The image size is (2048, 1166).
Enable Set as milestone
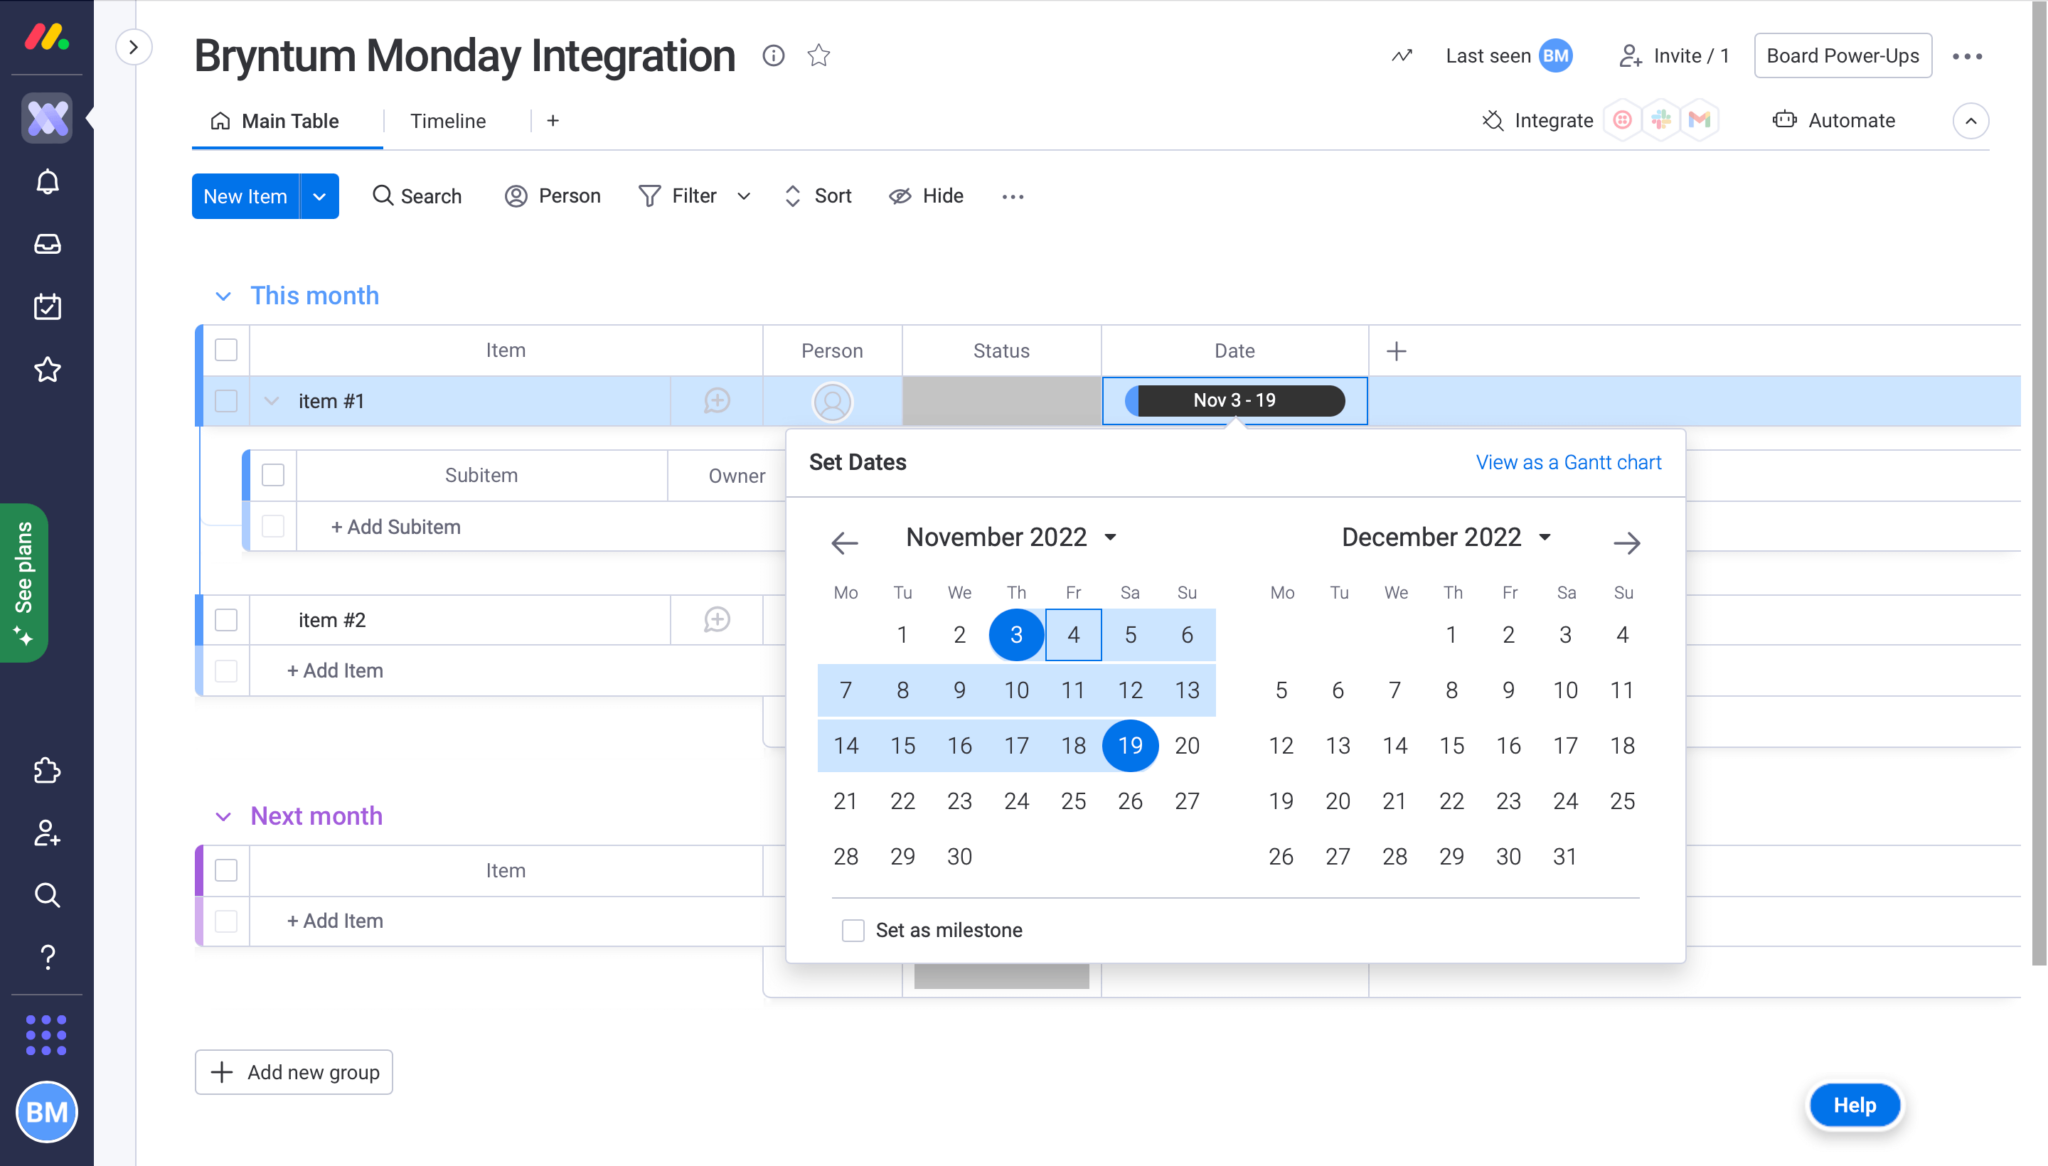pos(853,931)
